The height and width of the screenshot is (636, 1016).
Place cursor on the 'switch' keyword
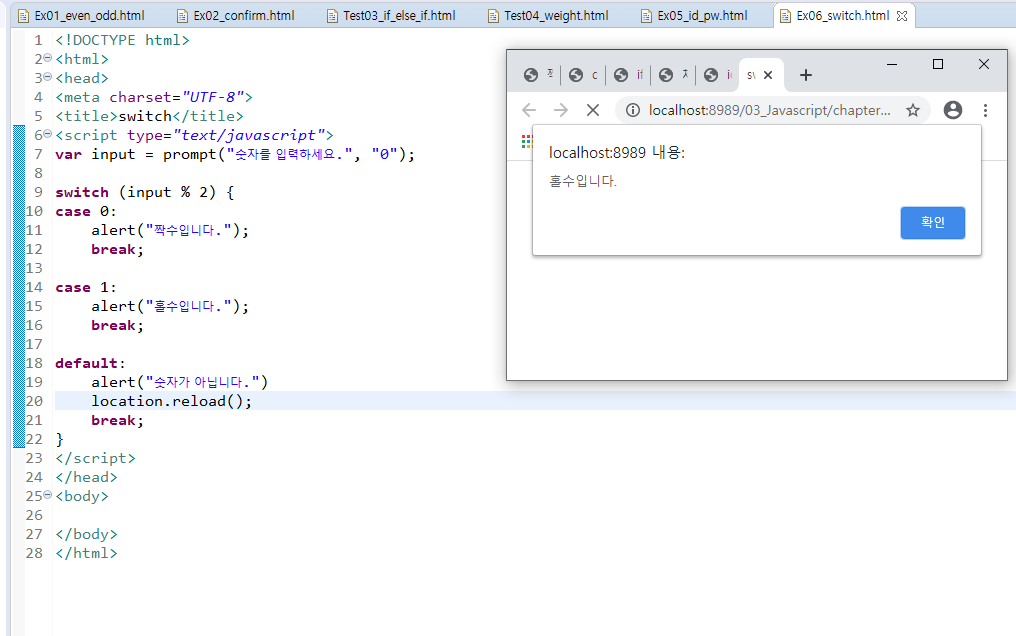pyautogui.click(x=82, y=192)
